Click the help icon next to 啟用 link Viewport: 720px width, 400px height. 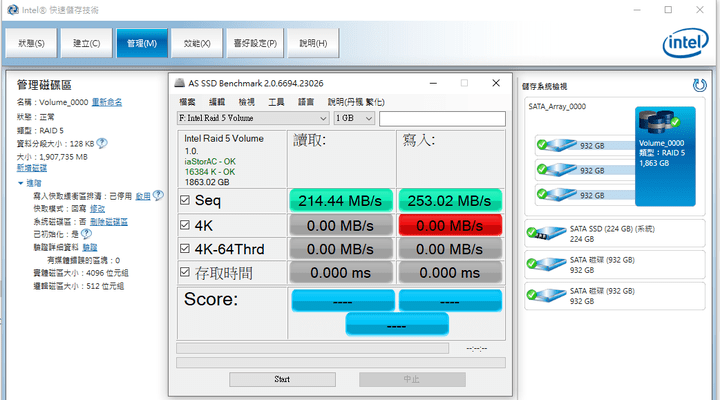coord(158,196)
